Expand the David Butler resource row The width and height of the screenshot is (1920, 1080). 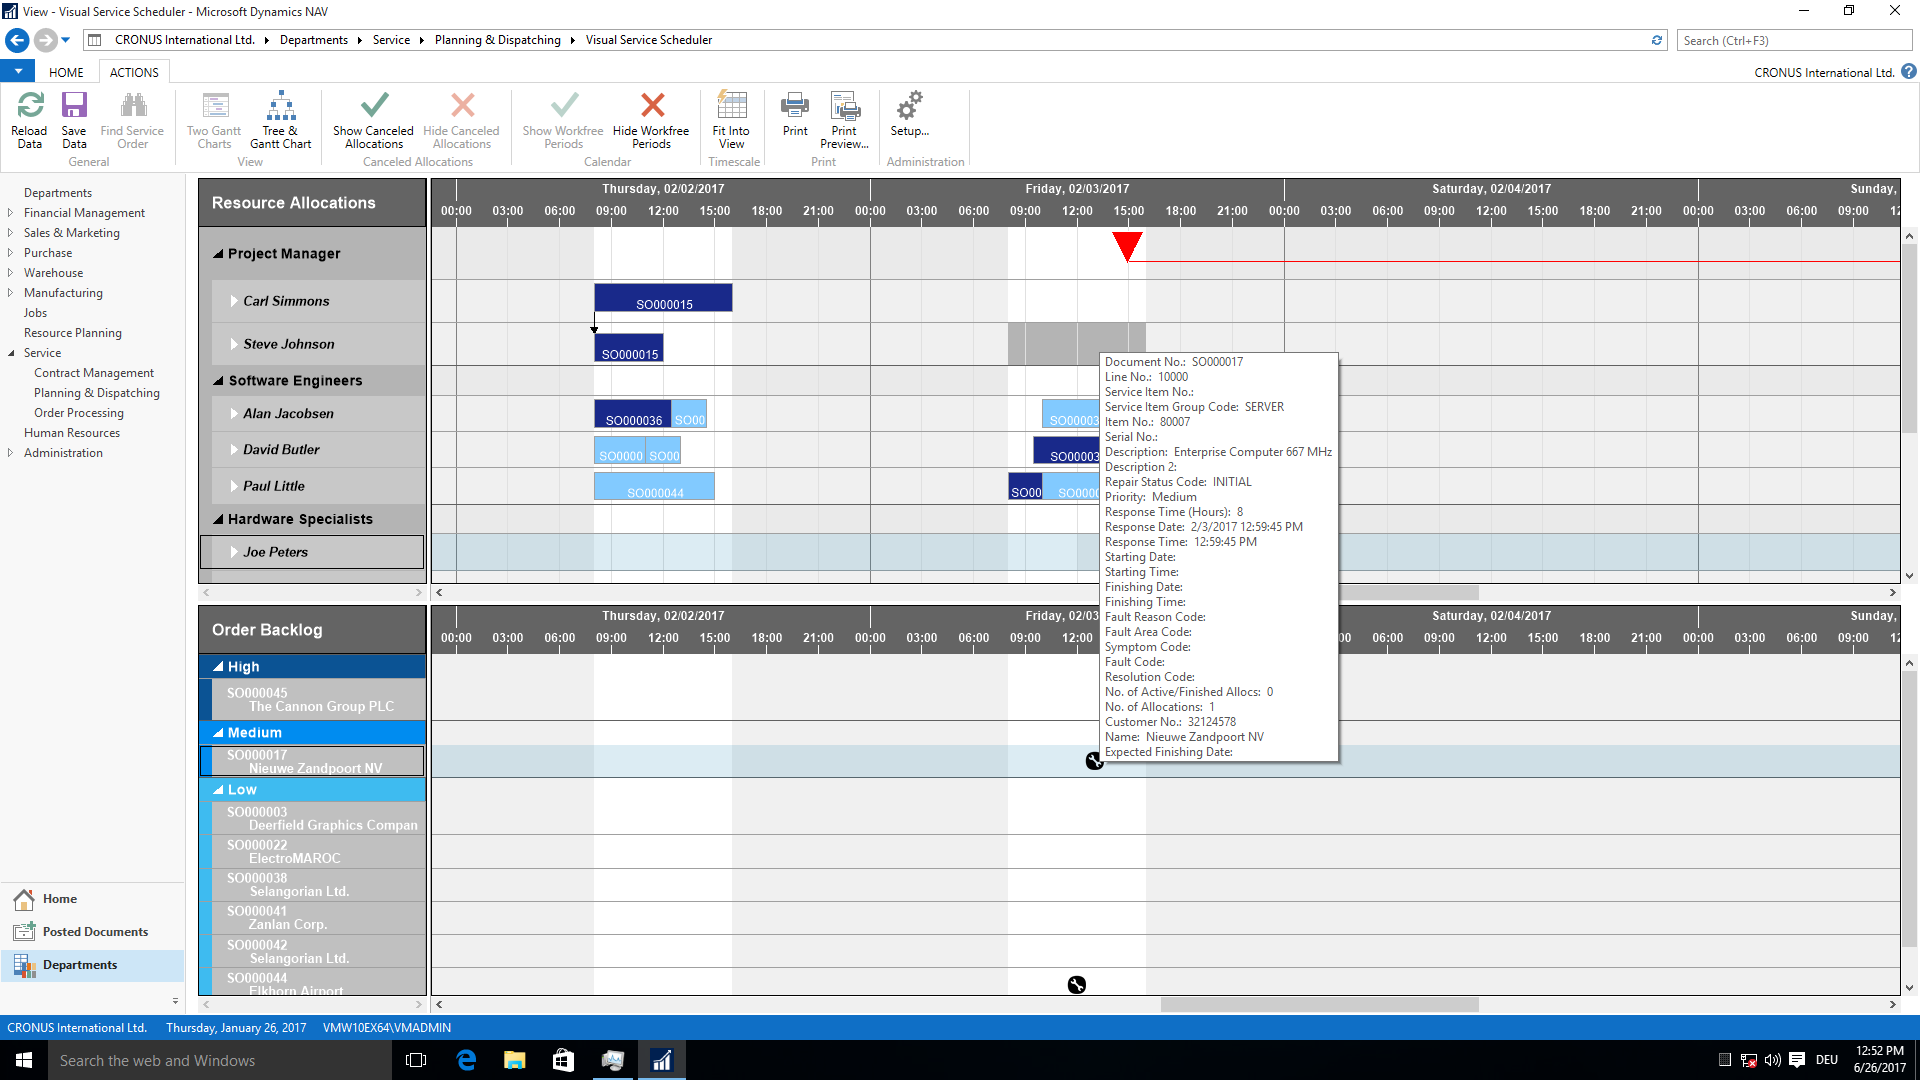234,450
